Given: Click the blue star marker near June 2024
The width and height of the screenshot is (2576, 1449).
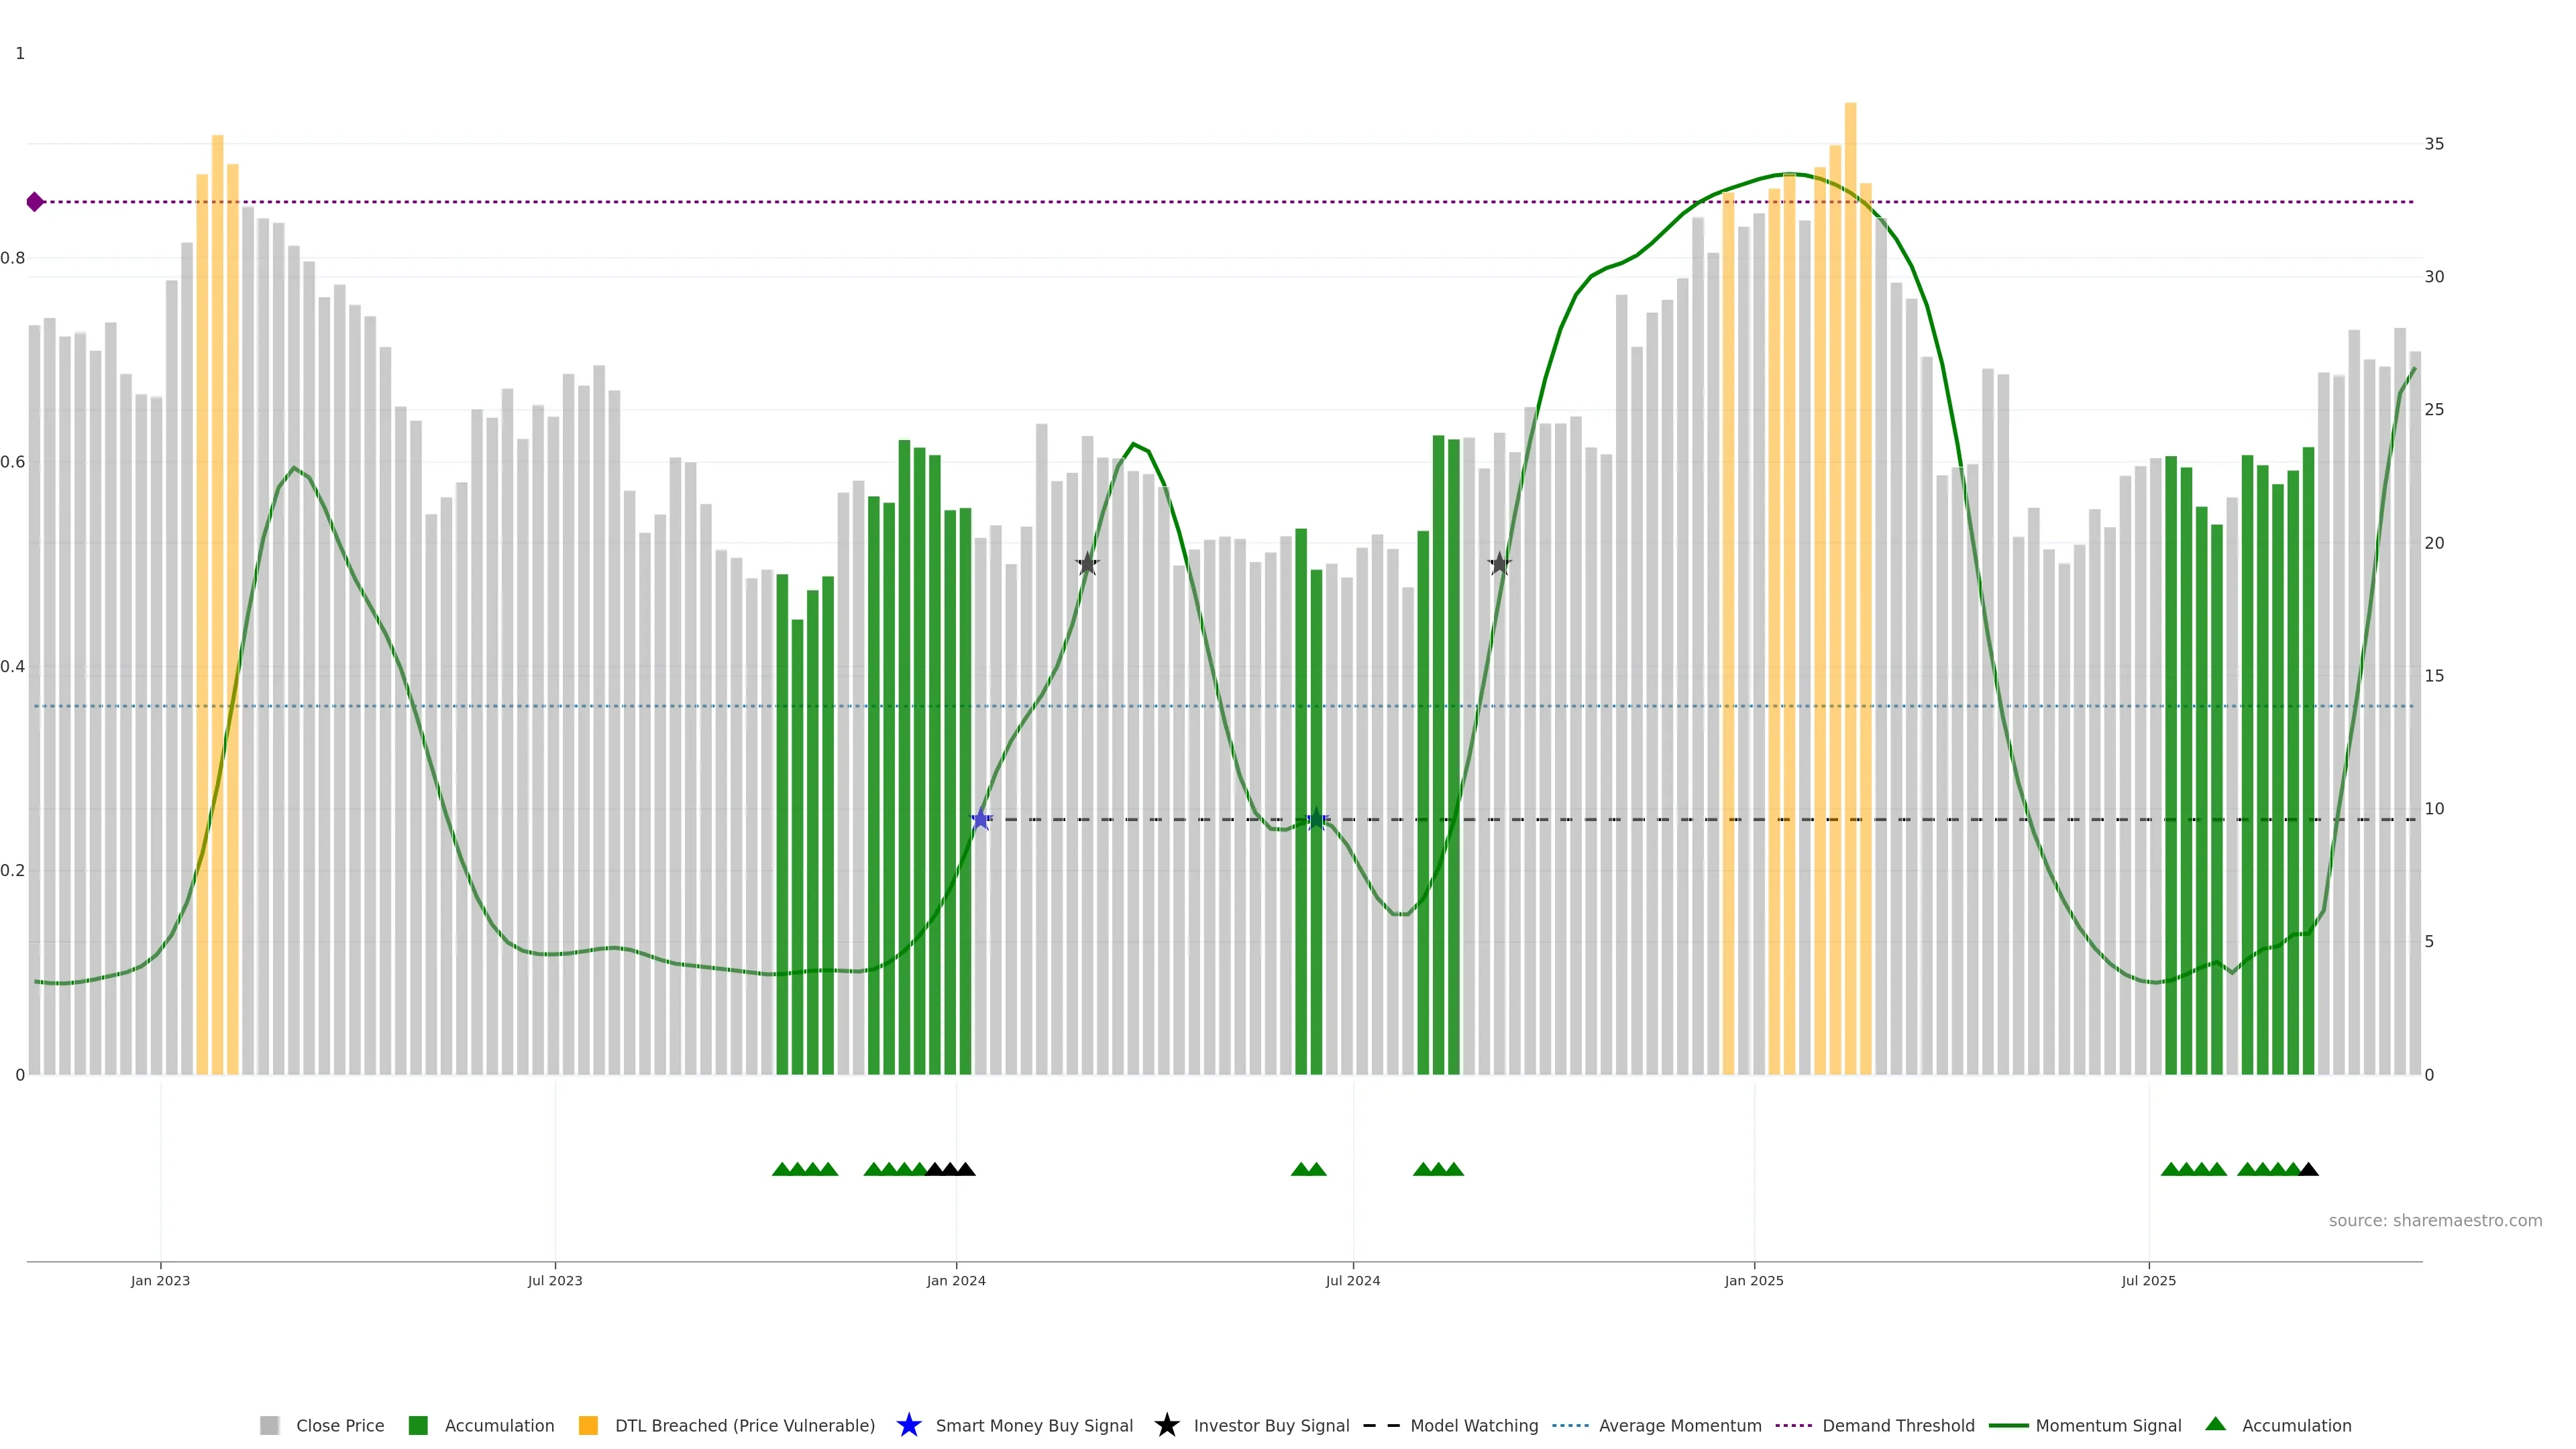Looking at the screenshot, I should [1316, 819].
